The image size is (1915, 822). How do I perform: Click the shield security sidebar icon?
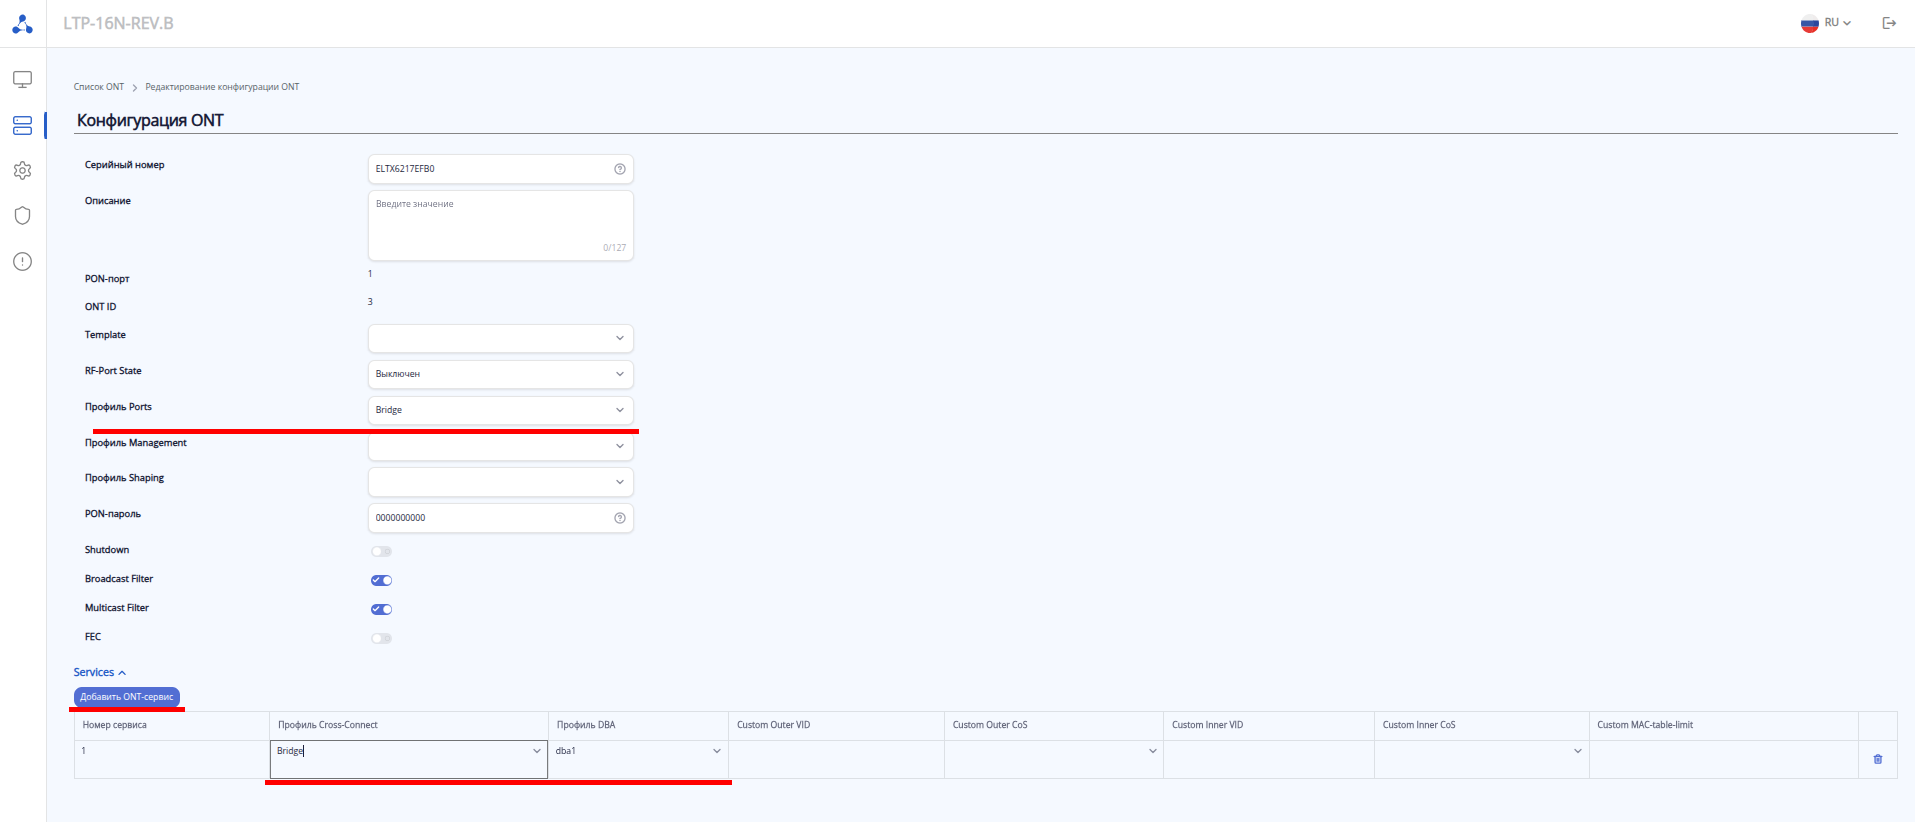[22, 216]
